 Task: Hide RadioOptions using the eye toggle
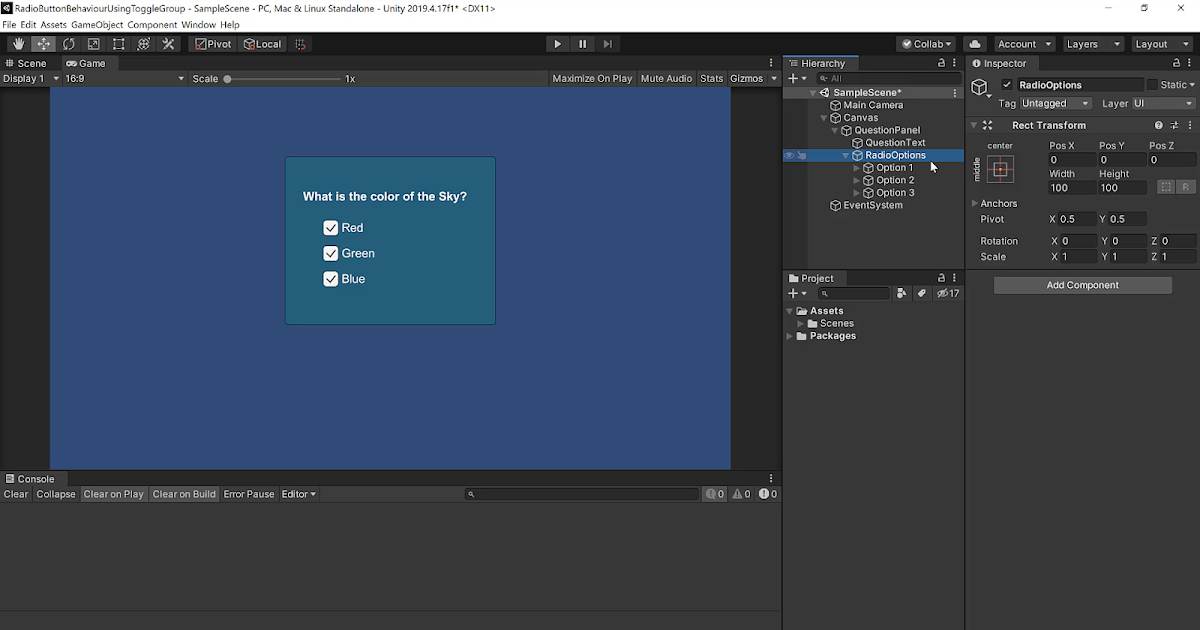click(x=790, y=155)
